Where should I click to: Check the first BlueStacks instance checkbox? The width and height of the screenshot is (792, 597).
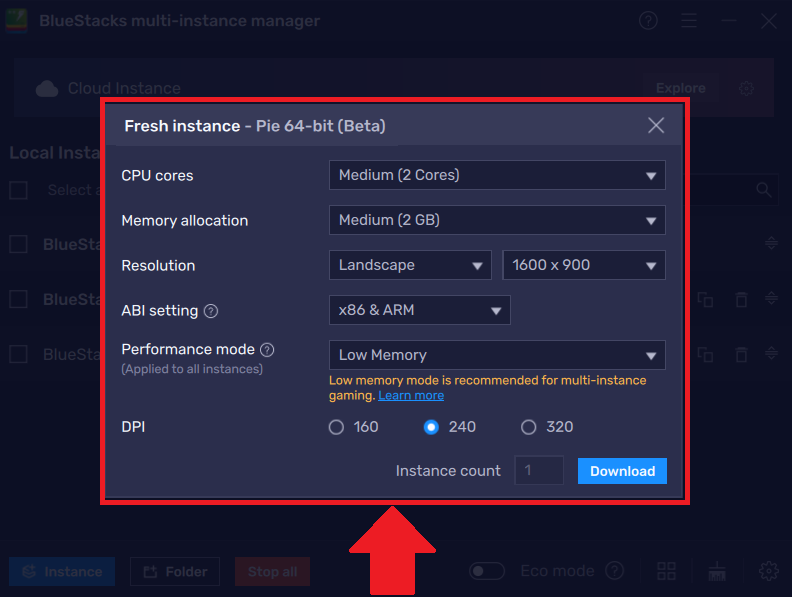pyautogui.click(x=19, y=244)
